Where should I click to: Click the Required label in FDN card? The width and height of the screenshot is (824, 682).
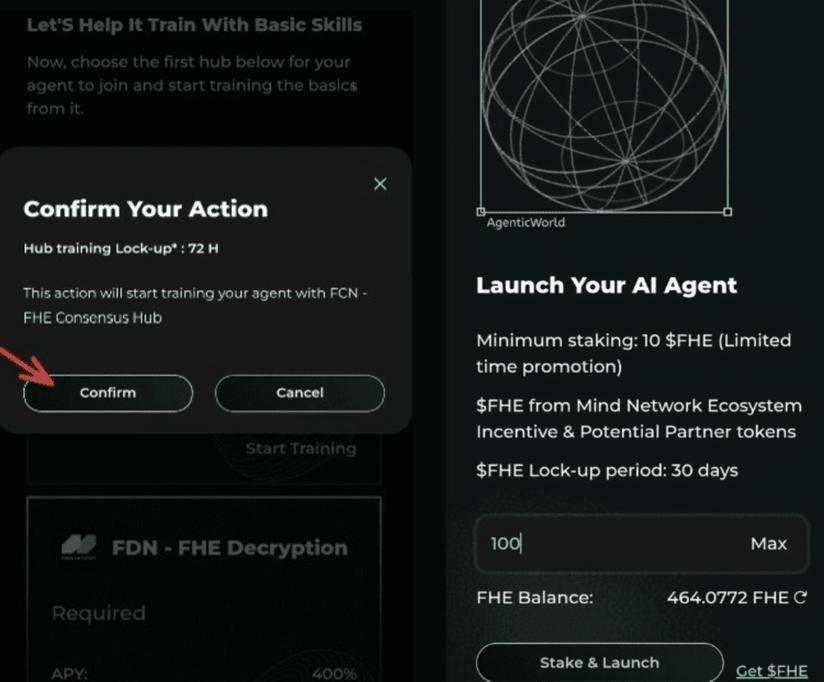click(x=99, y=613)
